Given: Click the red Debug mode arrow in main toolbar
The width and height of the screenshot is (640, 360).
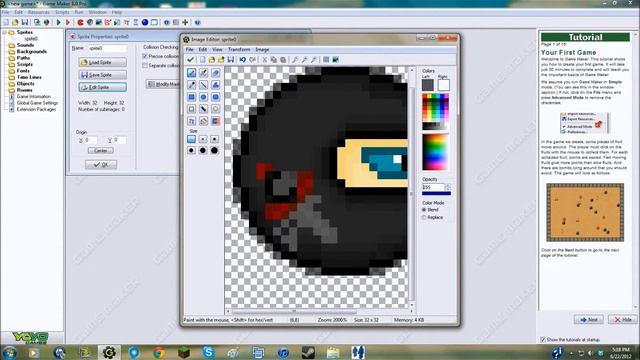Looking at the screenshot, I should tap(68, 22).
